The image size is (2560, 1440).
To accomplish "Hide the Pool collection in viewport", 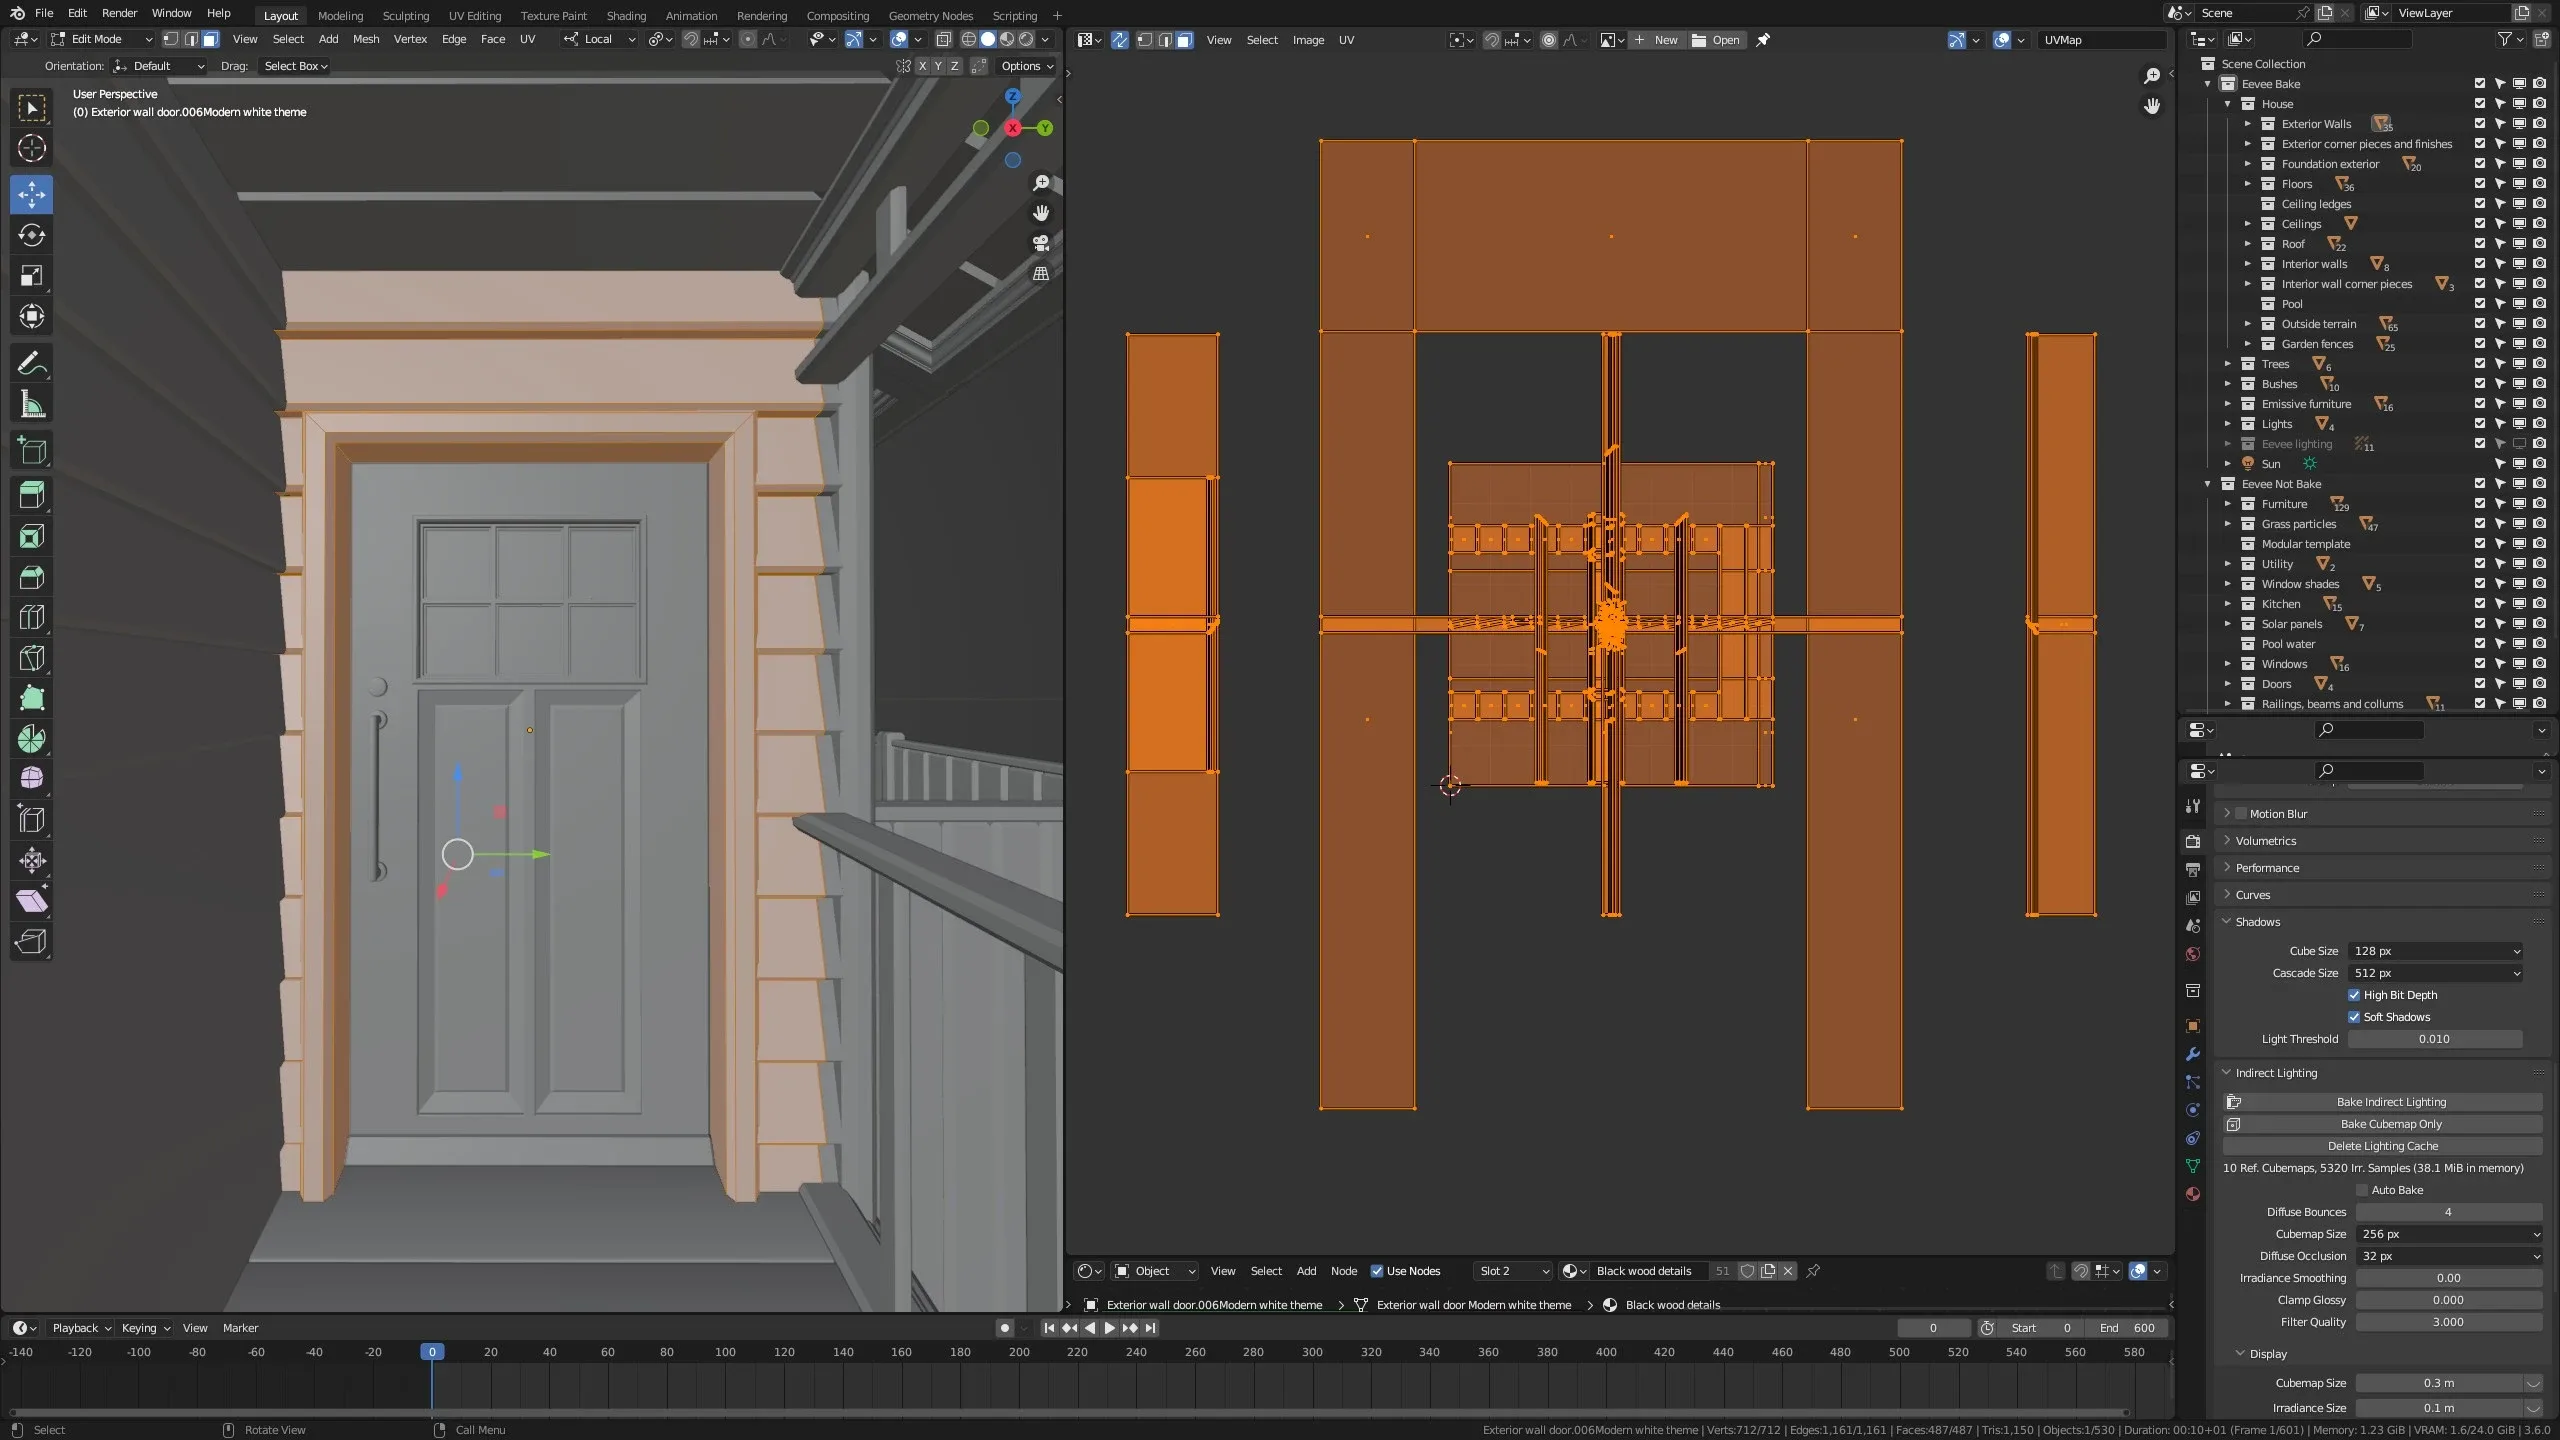I will click(2519, 304).
